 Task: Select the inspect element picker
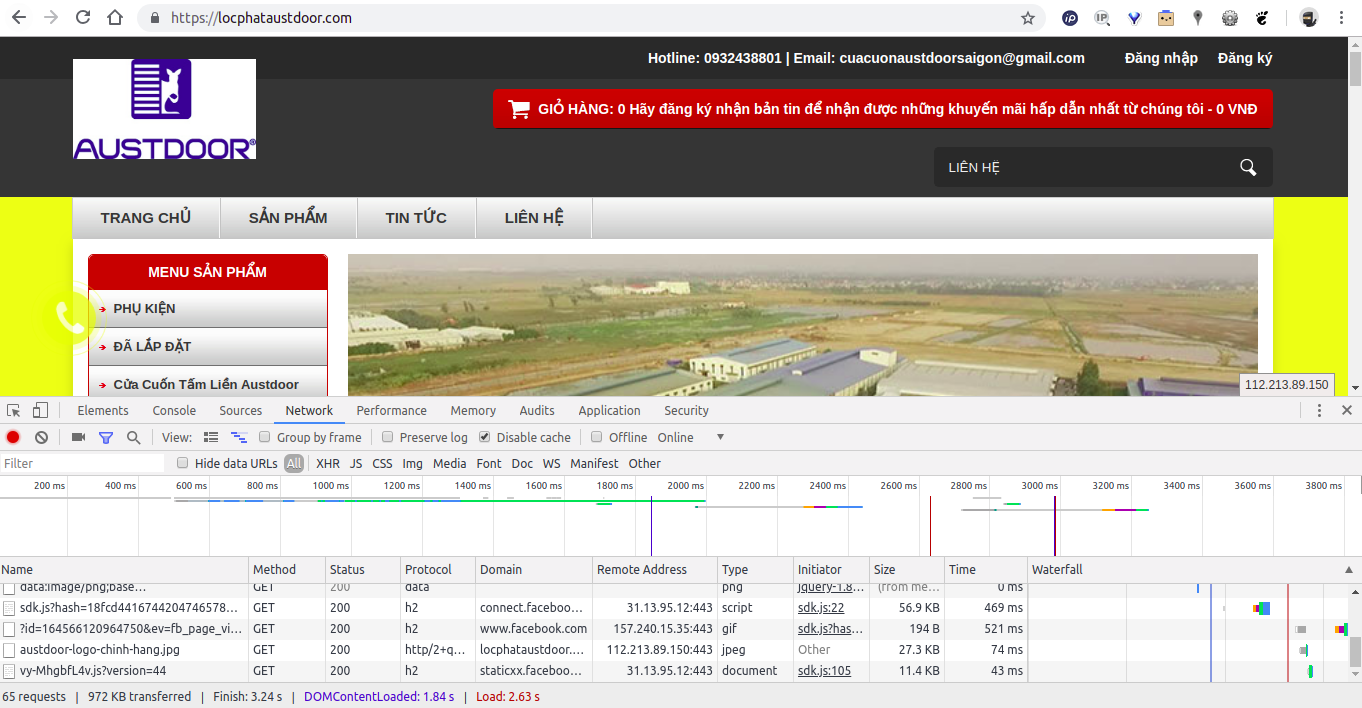click(x=14, y=410)
